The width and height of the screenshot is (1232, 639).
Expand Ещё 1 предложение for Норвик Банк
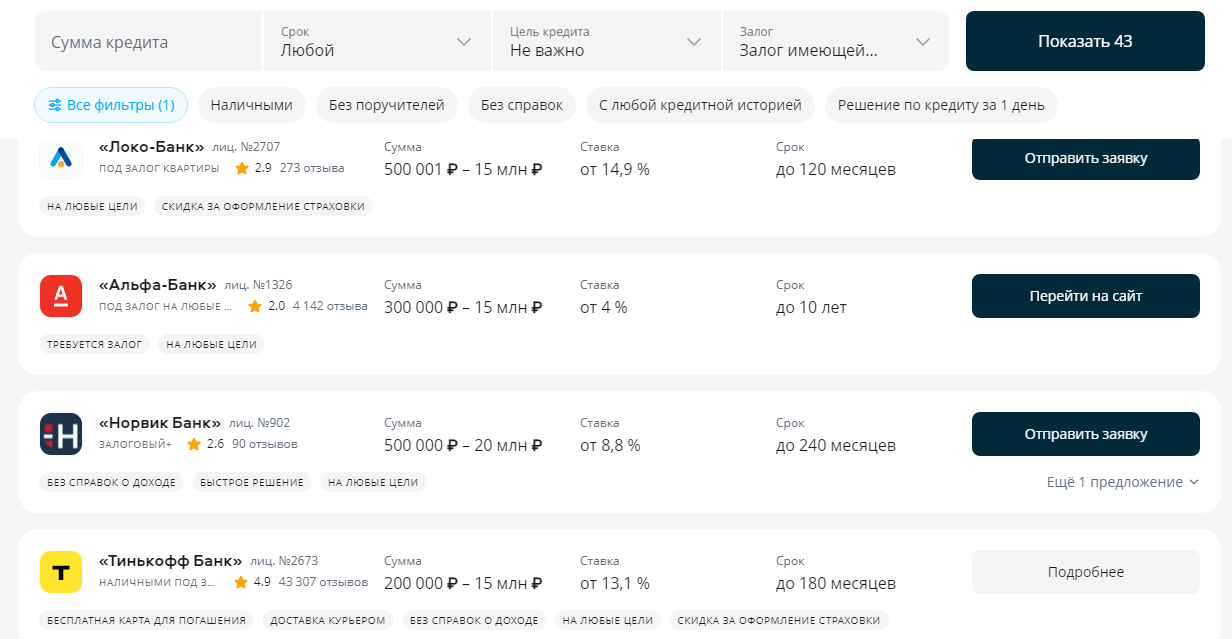[1122, 482]
